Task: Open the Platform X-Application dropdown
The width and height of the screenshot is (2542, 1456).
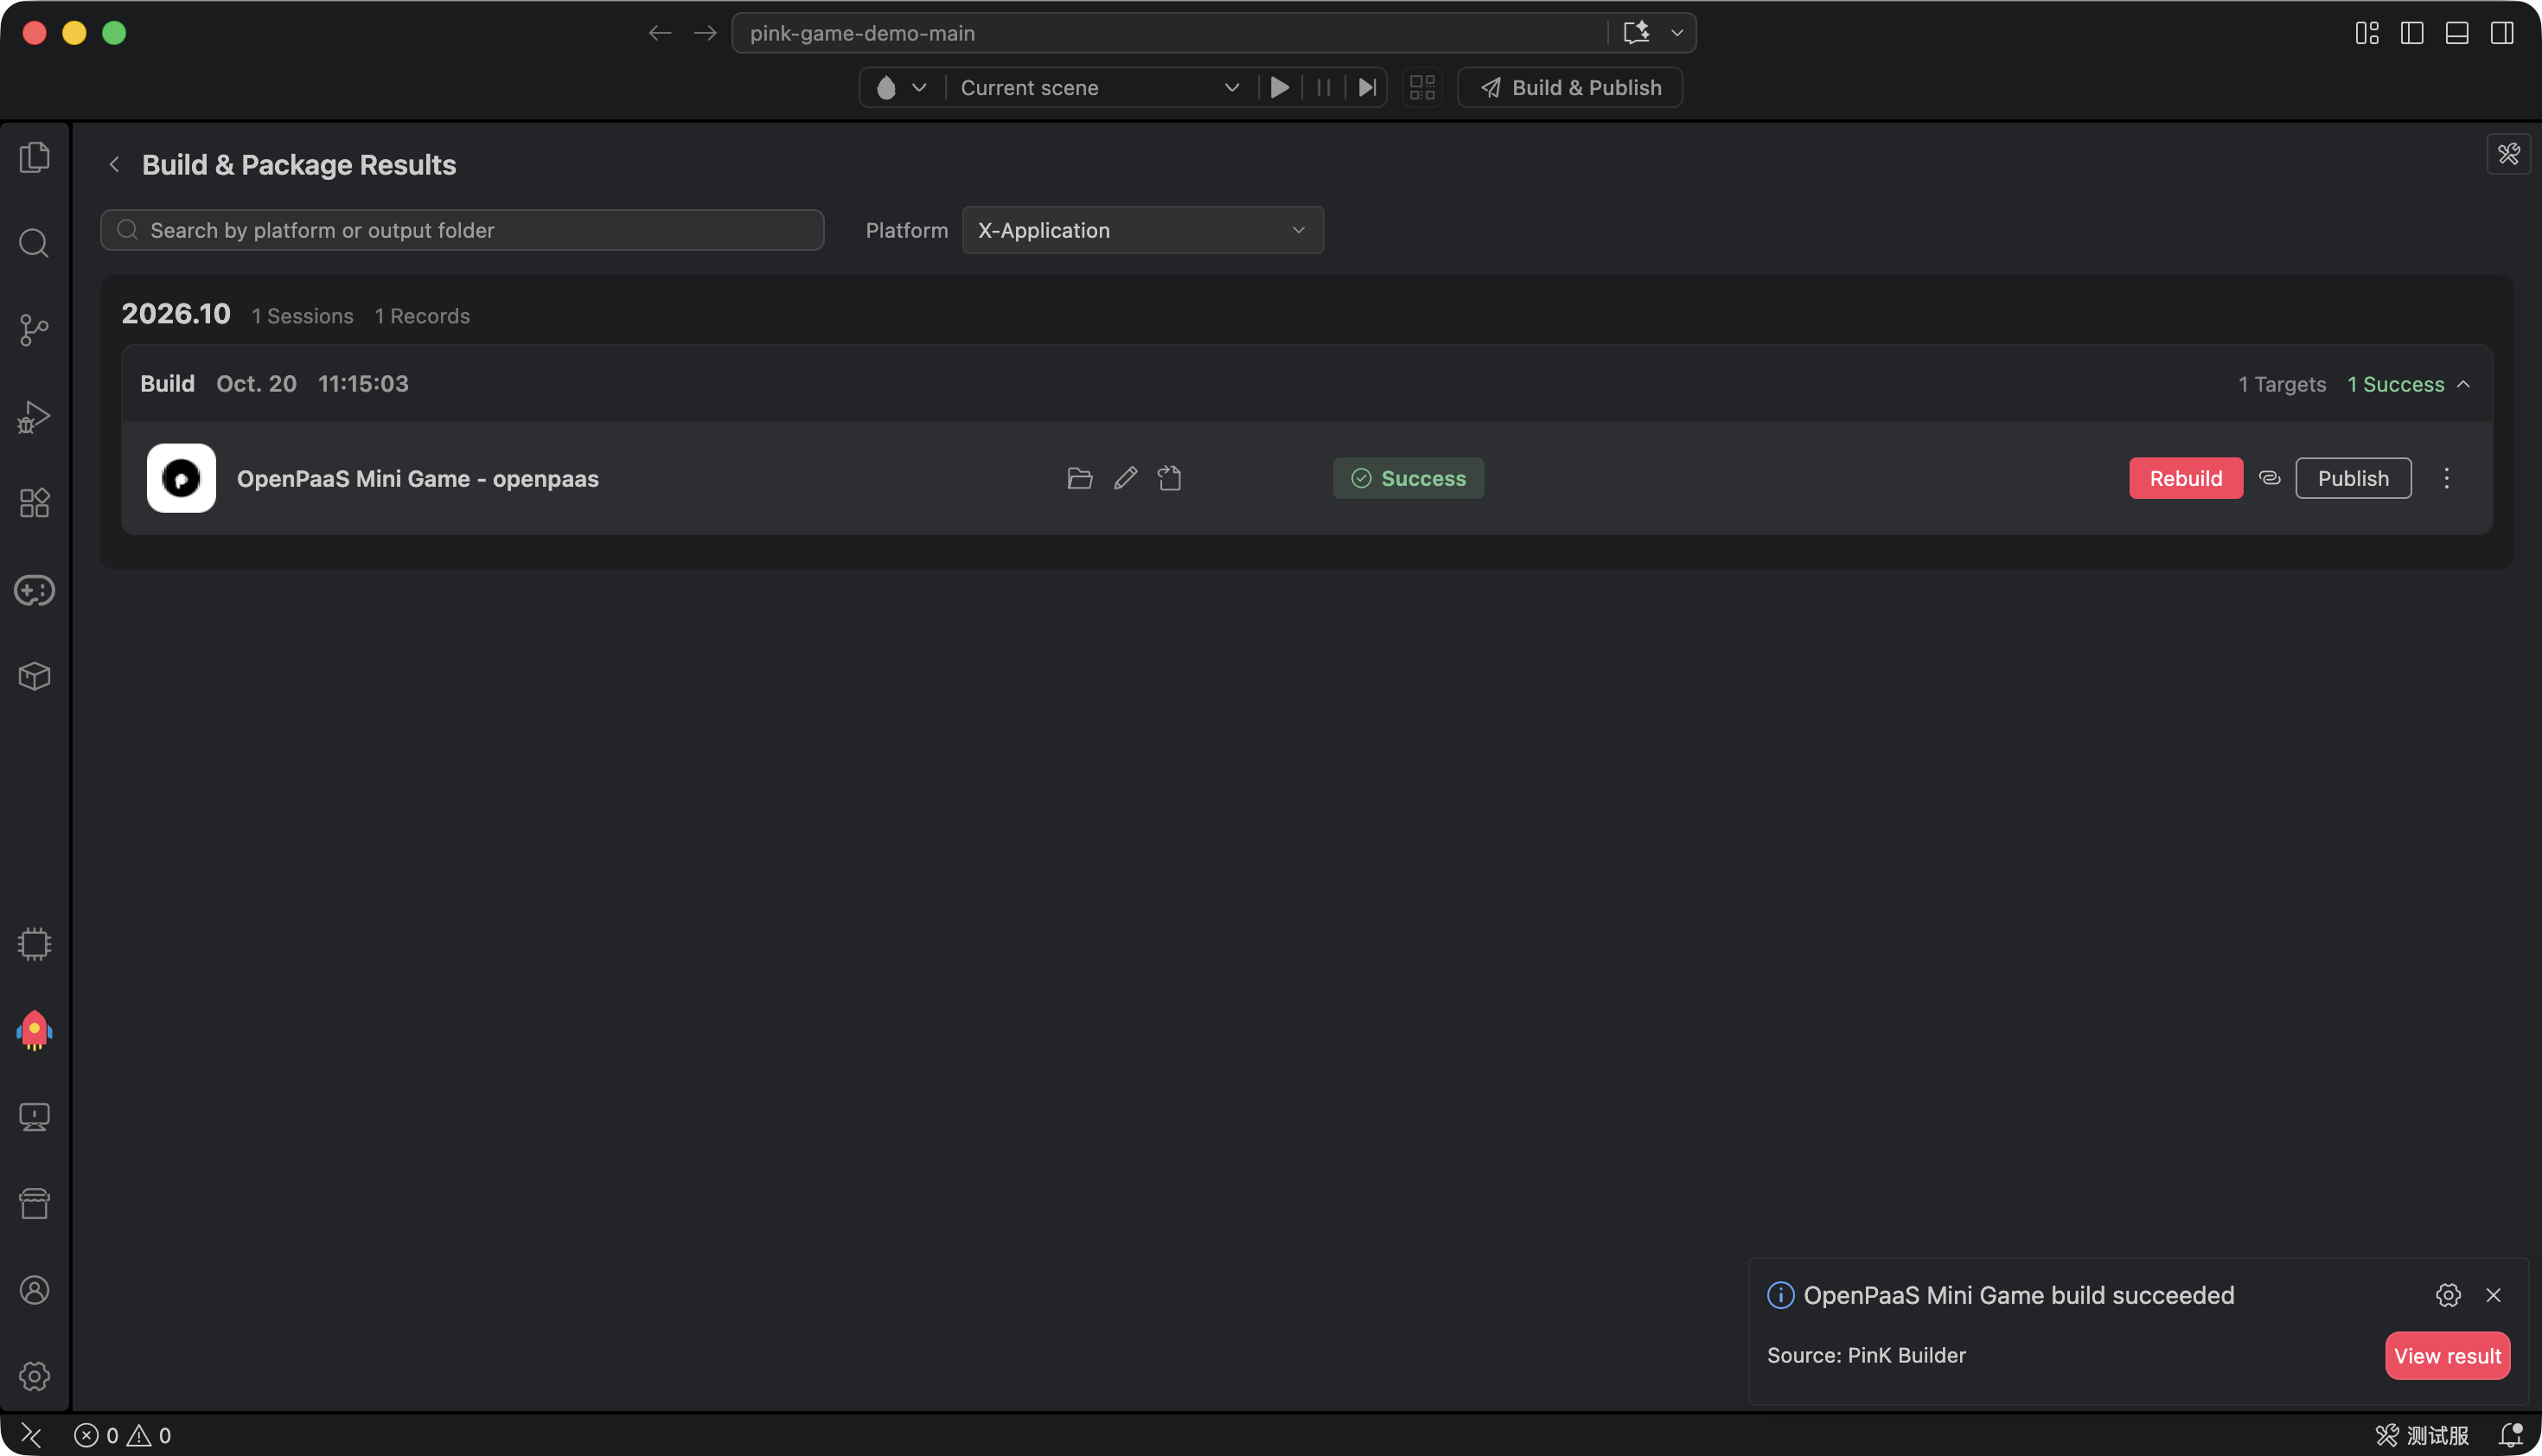Action: pyautogui.click(x=1143, y=230)
